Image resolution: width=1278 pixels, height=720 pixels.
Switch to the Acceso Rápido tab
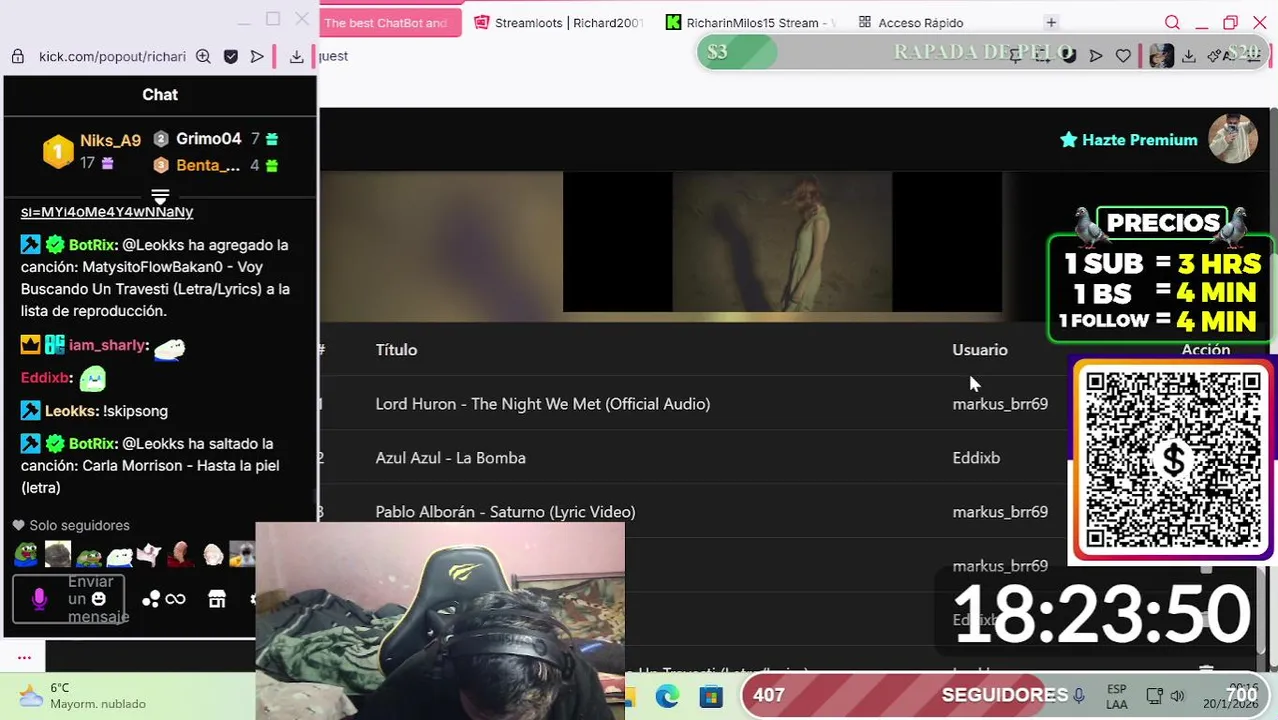(x=911, y=22)
